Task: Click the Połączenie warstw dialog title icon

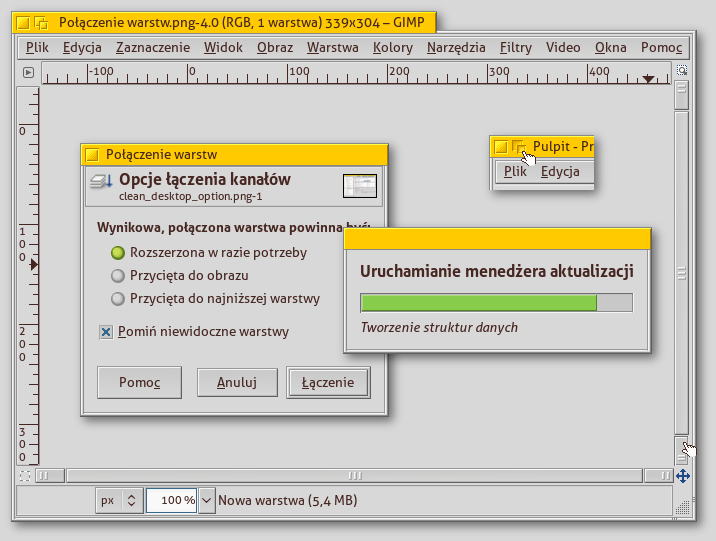Action: [92, 155]
